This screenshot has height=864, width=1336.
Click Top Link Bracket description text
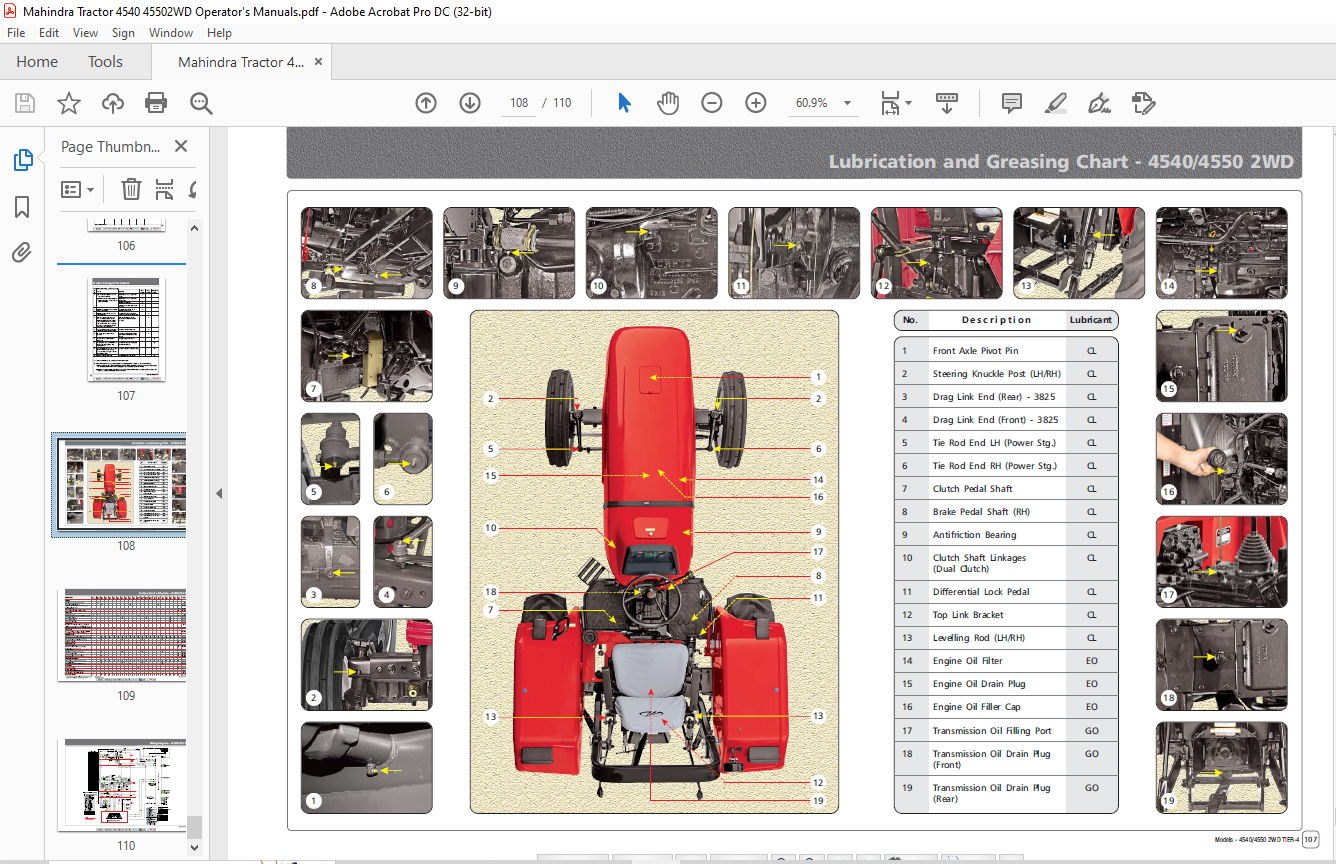pyautogui.click(x=968, y=615)
